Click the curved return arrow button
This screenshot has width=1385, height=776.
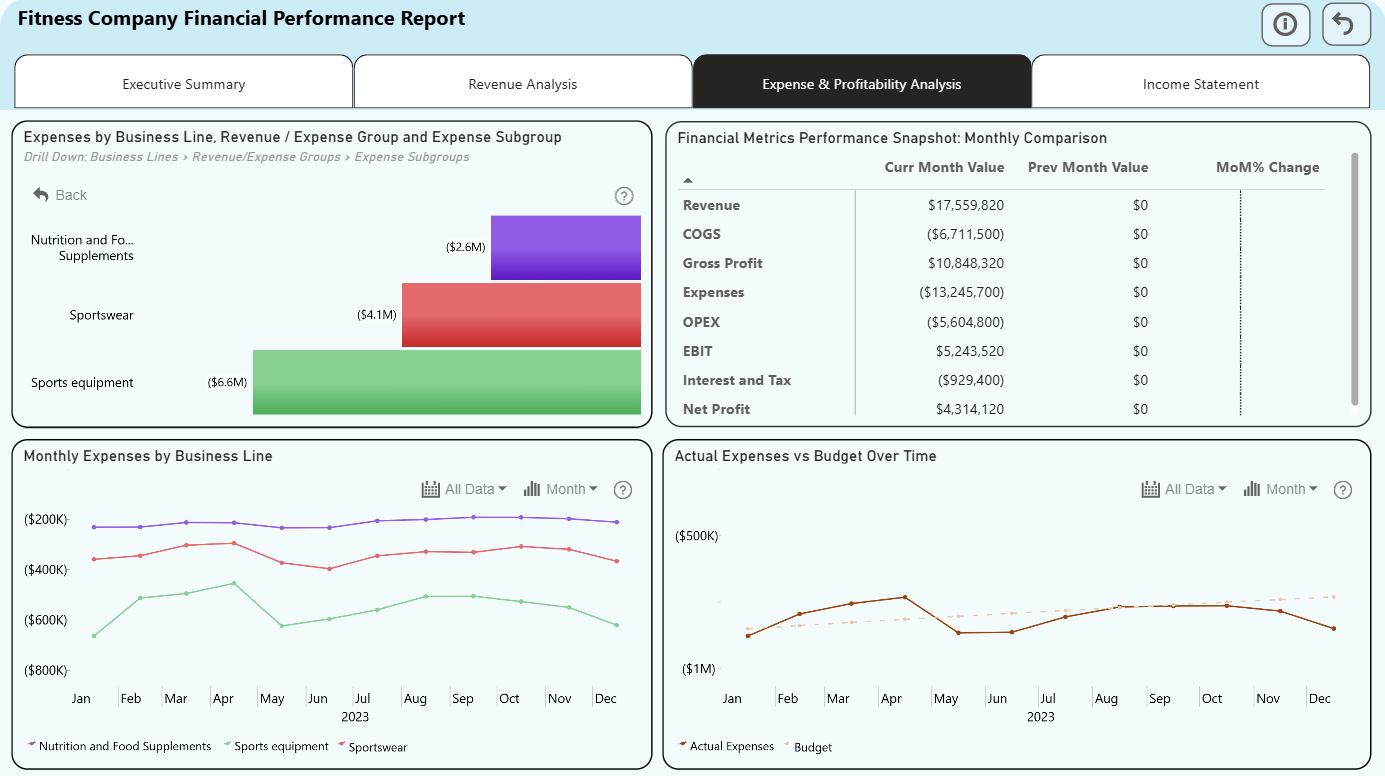click(1346, 25)
